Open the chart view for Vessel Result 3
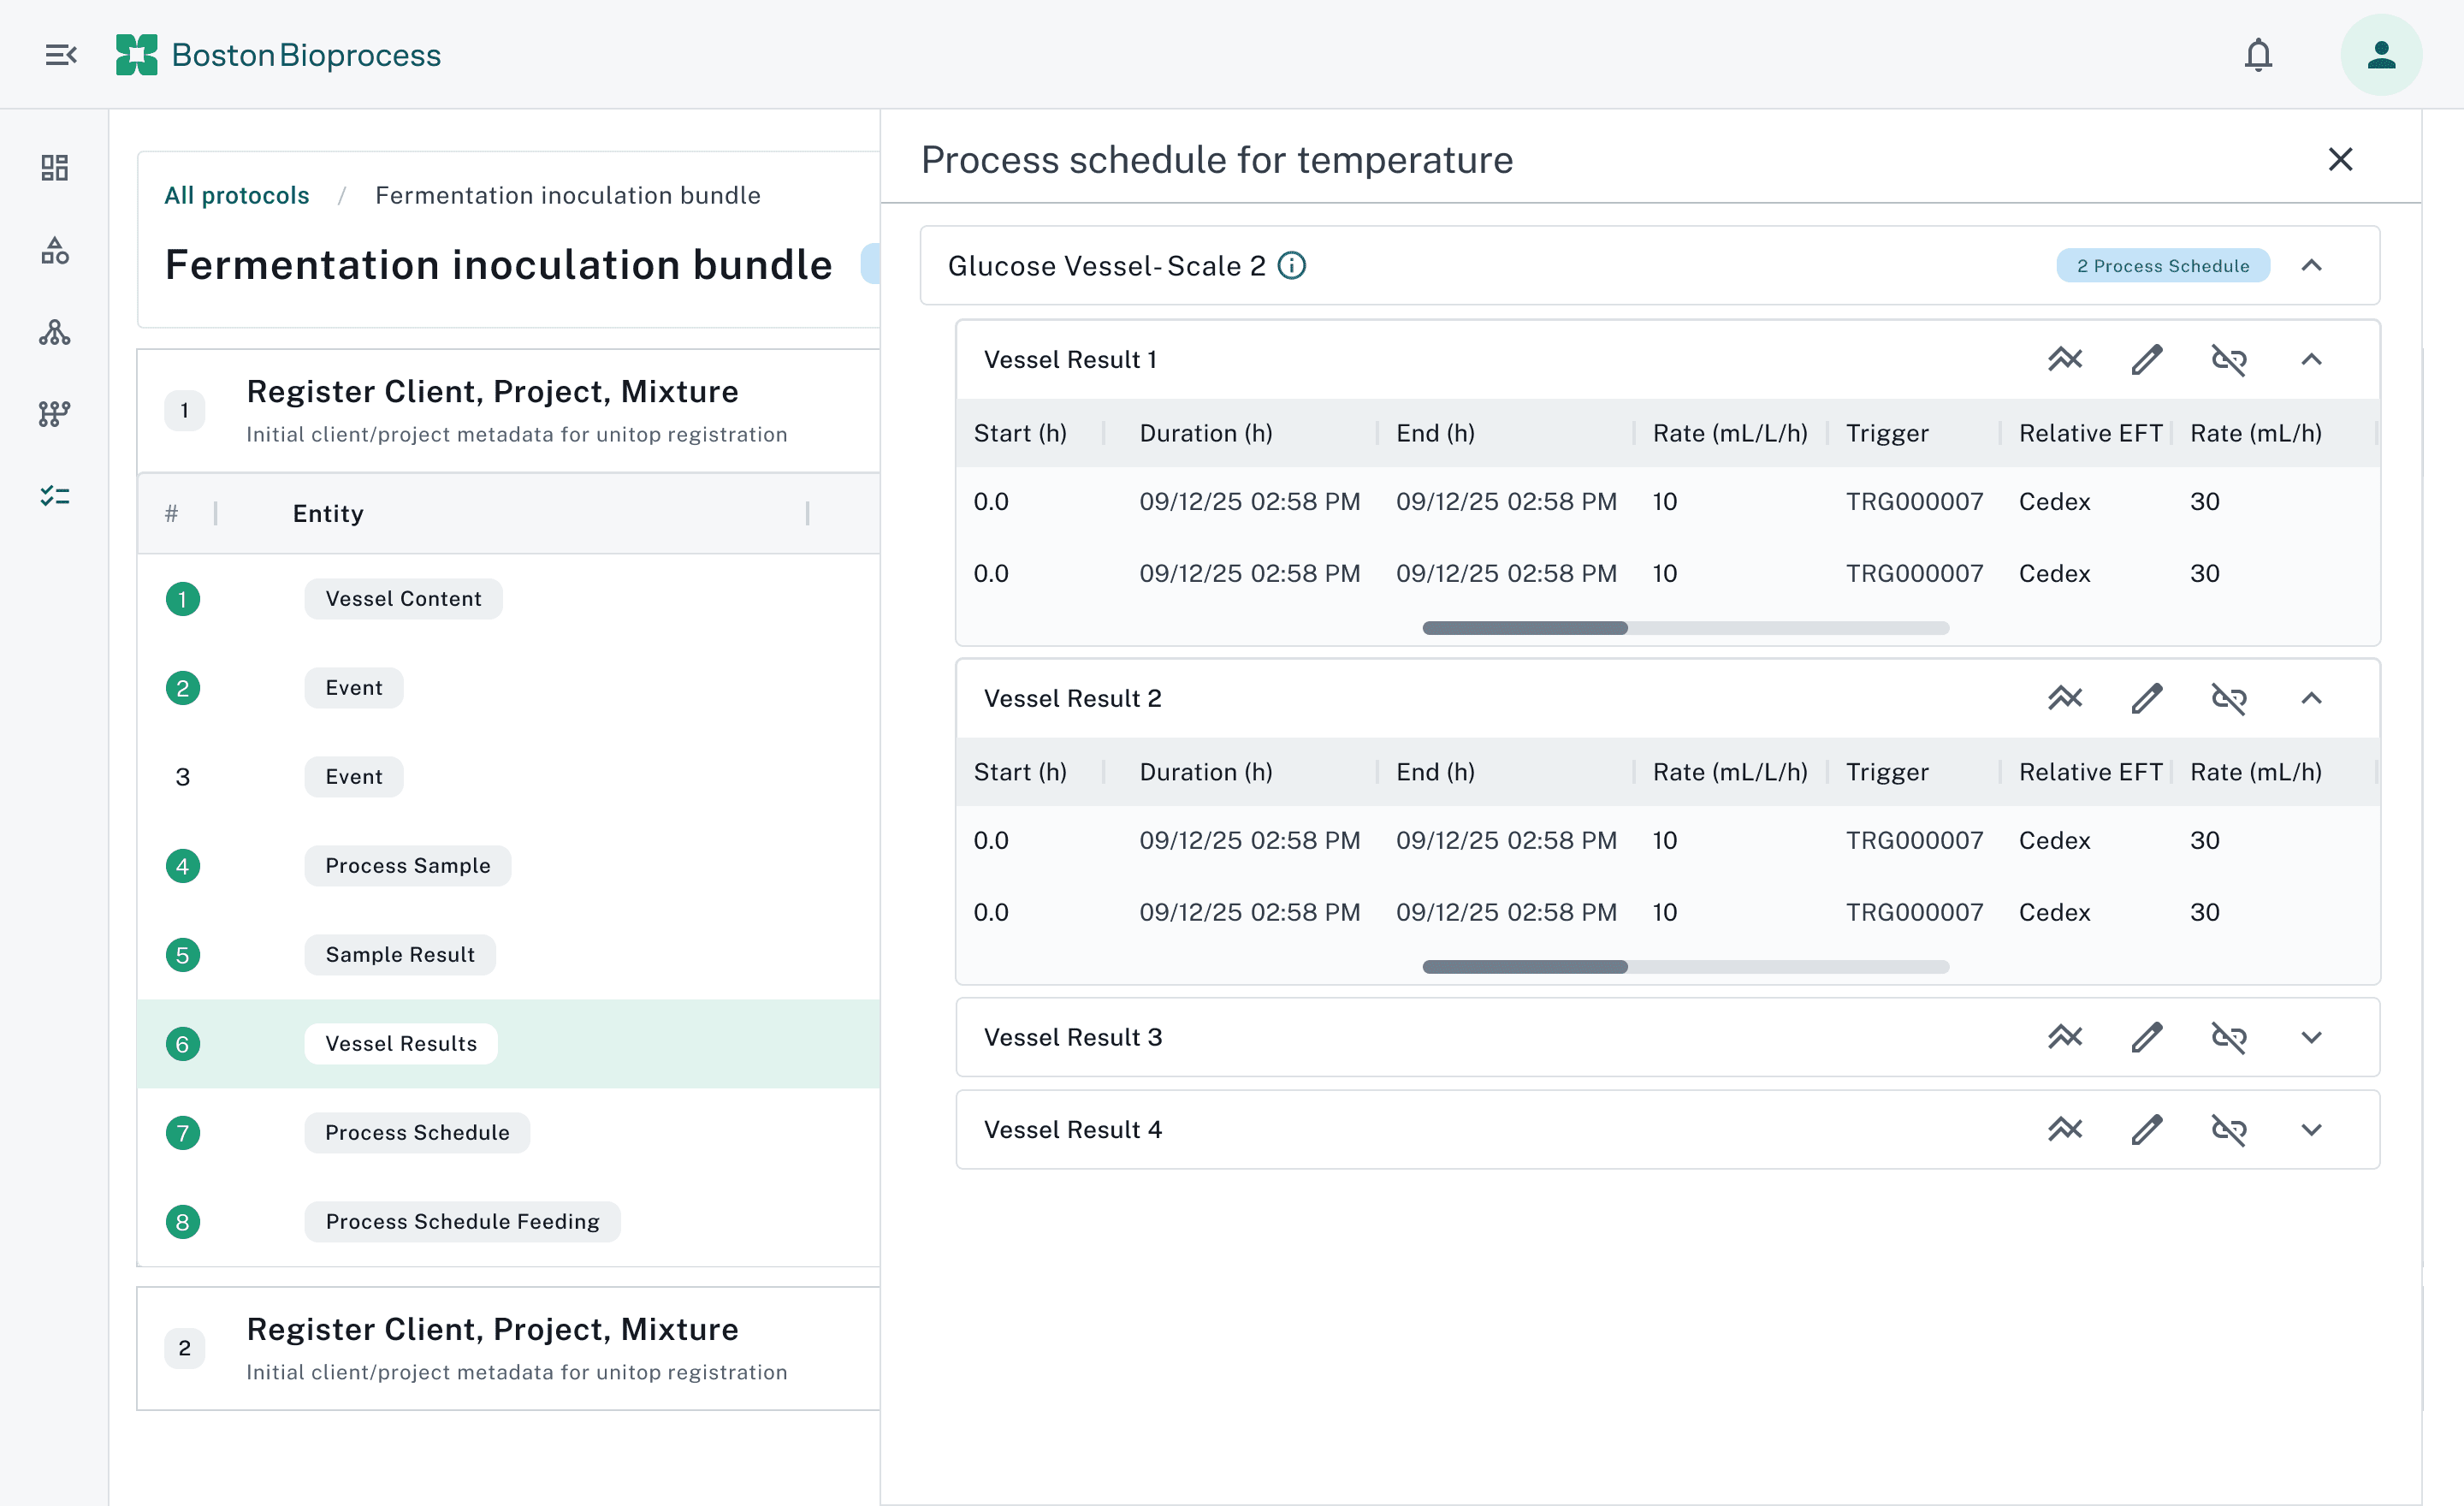2464x1506 pixels. (2066, 1037)
